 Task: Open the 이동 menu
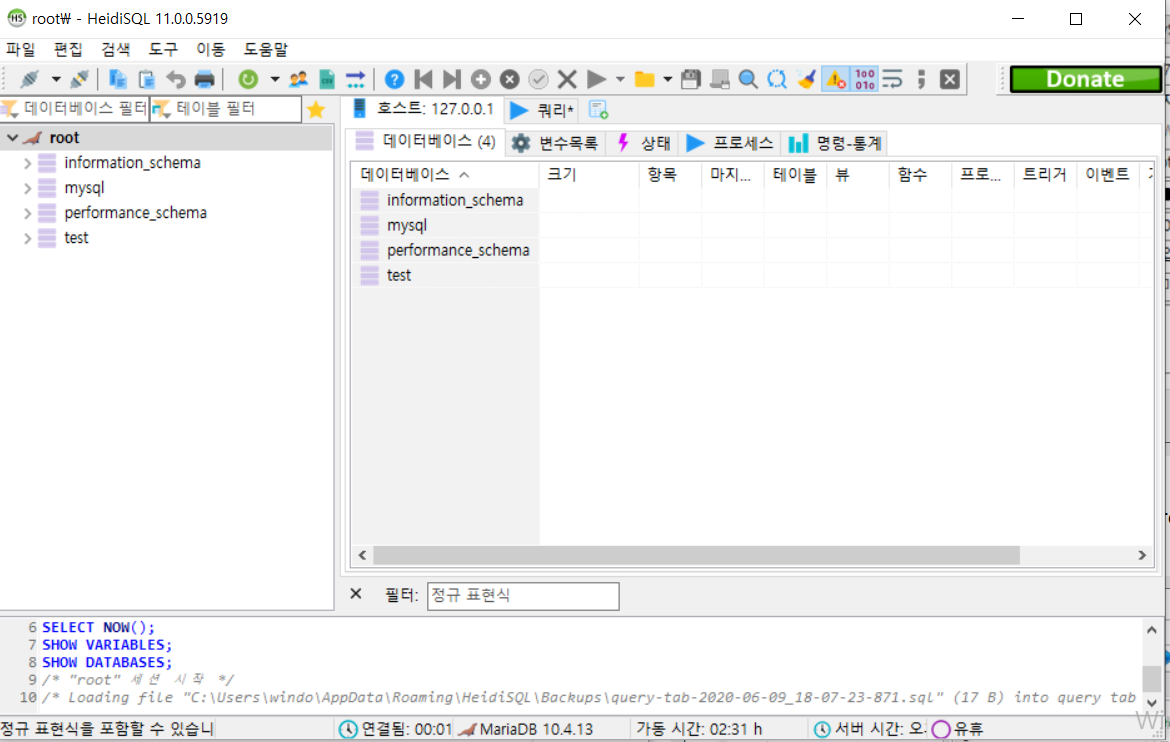(x=210, y=49)
